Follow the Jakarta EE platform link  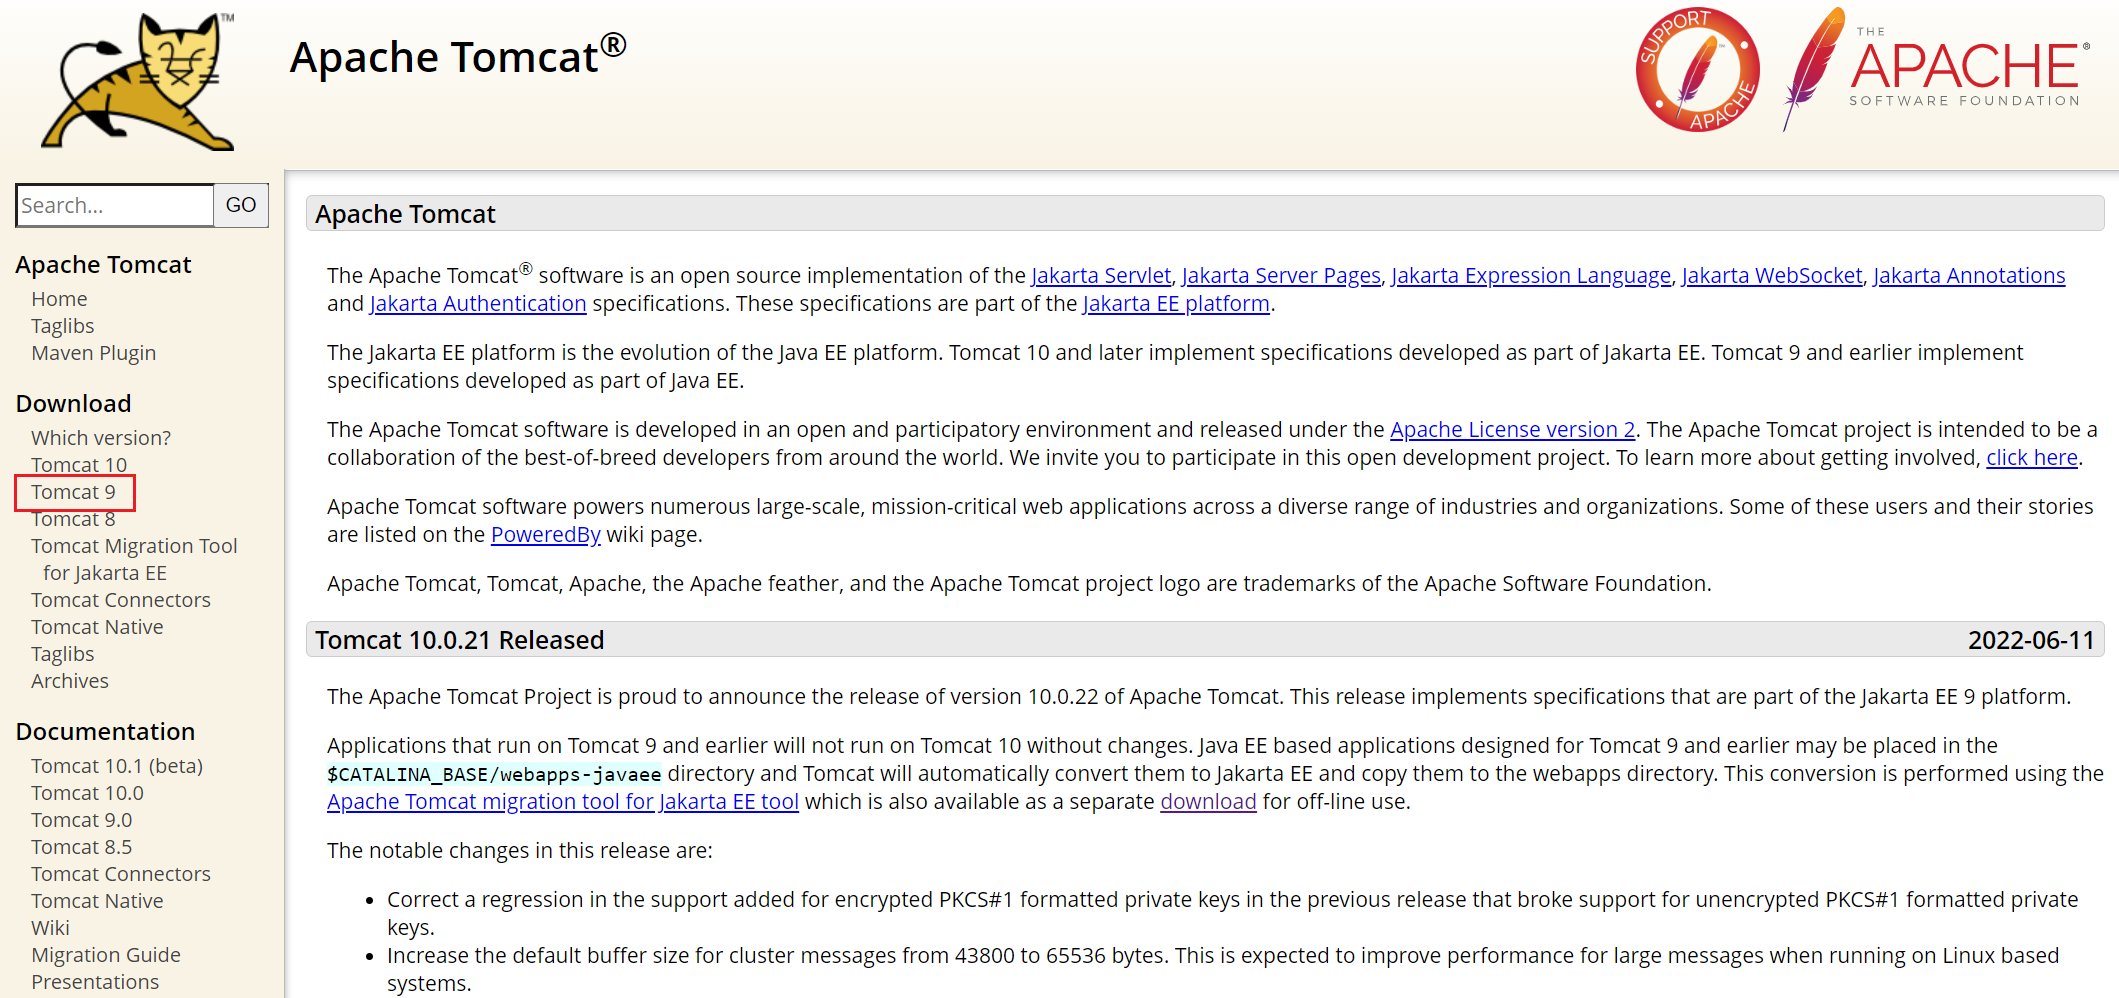(x=1176, y=304)
